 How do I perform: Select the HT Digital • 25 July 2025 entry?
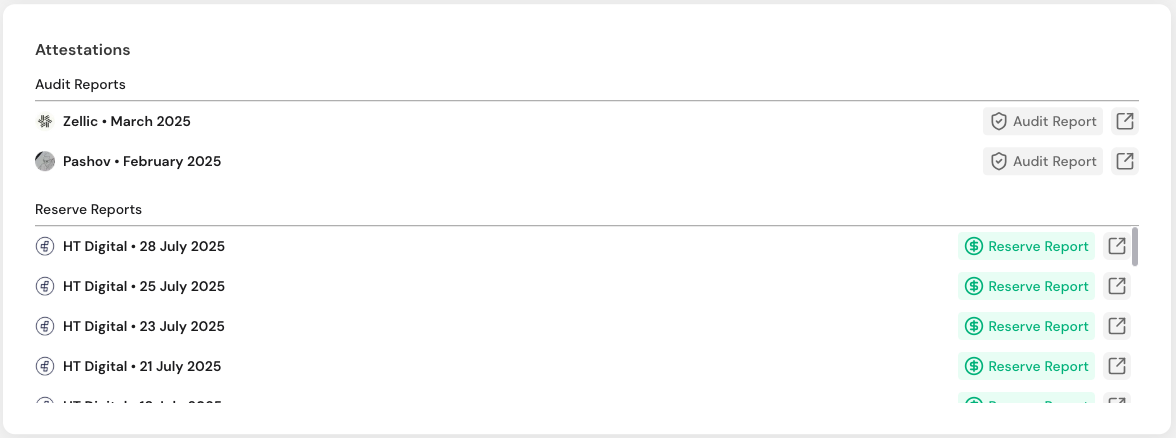click(144, 286)
